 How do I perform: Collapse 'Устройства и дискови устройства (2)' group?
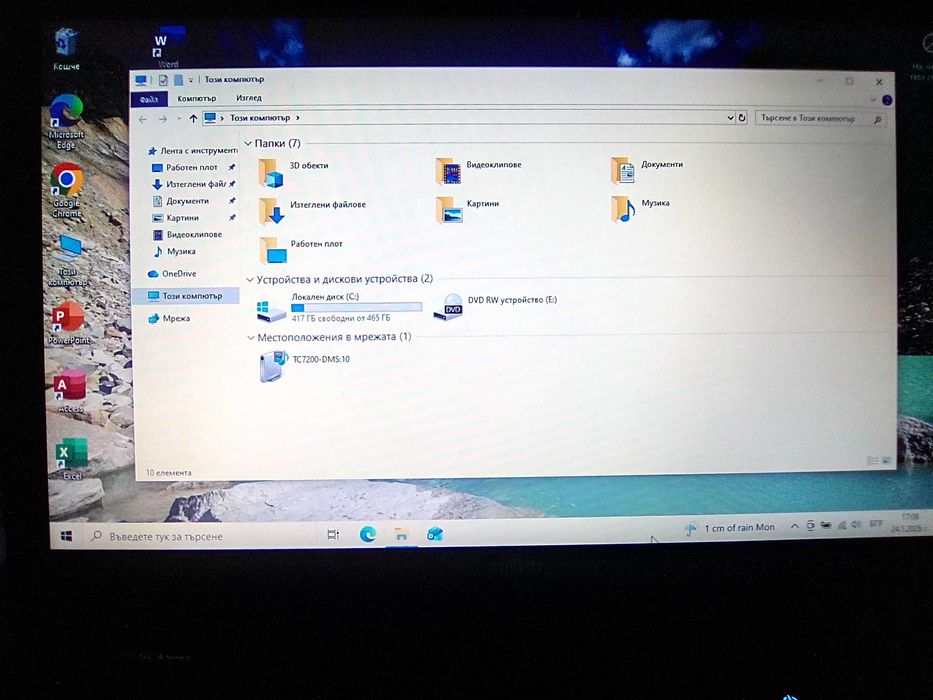[x=250, y=280]
